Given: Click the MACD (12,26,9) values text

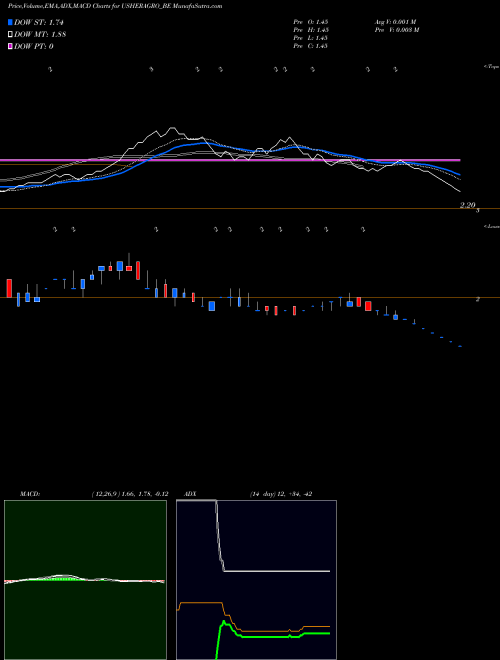Looking at the screenshot, I should pos(130,494).
